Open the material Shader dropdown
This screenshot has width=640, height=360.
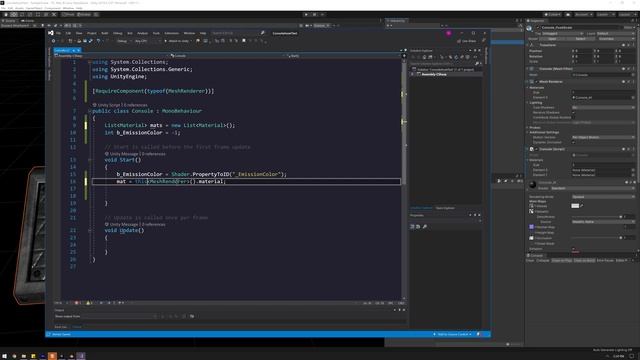(x=593, y=188)
